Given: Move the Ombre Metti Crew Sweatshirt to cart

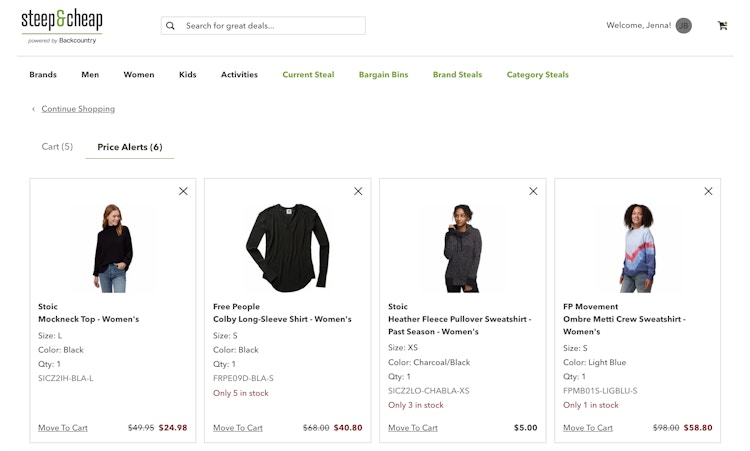Looking at the screenshot, I should pyautogui.click(x=588, y=428).
